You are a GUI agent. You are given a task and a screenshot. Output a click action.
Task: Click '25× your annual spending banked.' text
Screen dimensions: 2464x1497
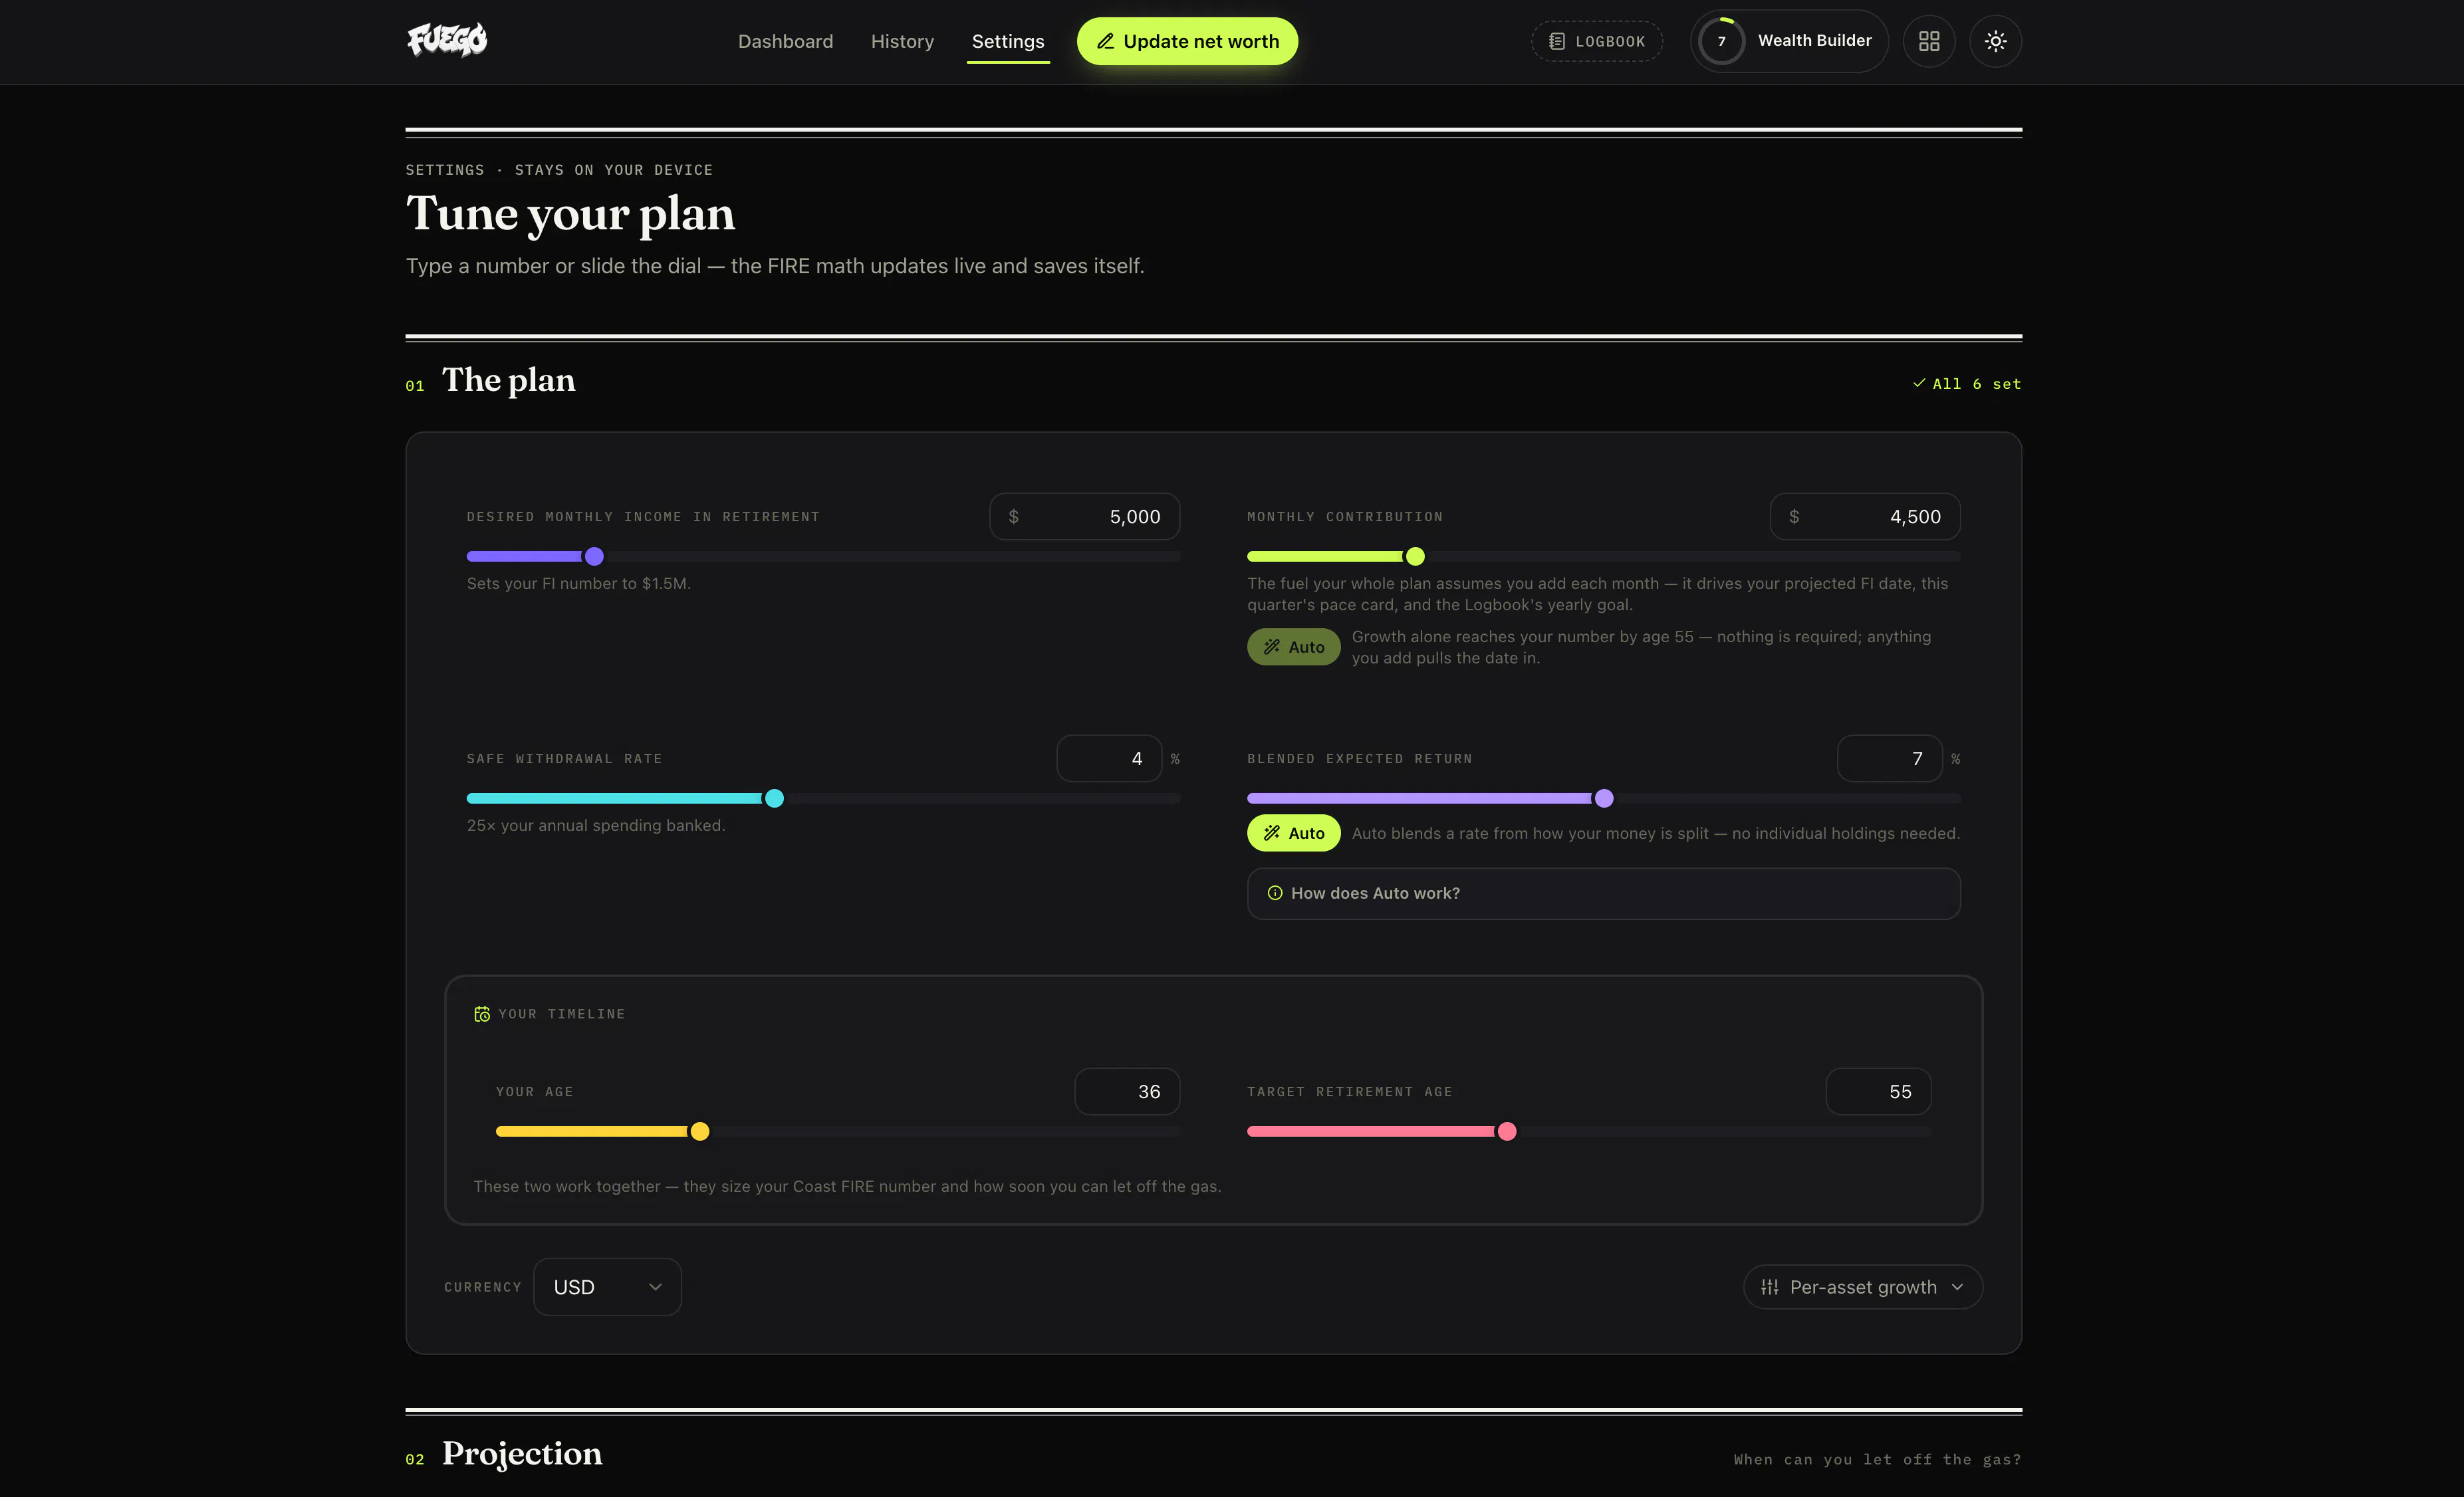tap(596, 825)
